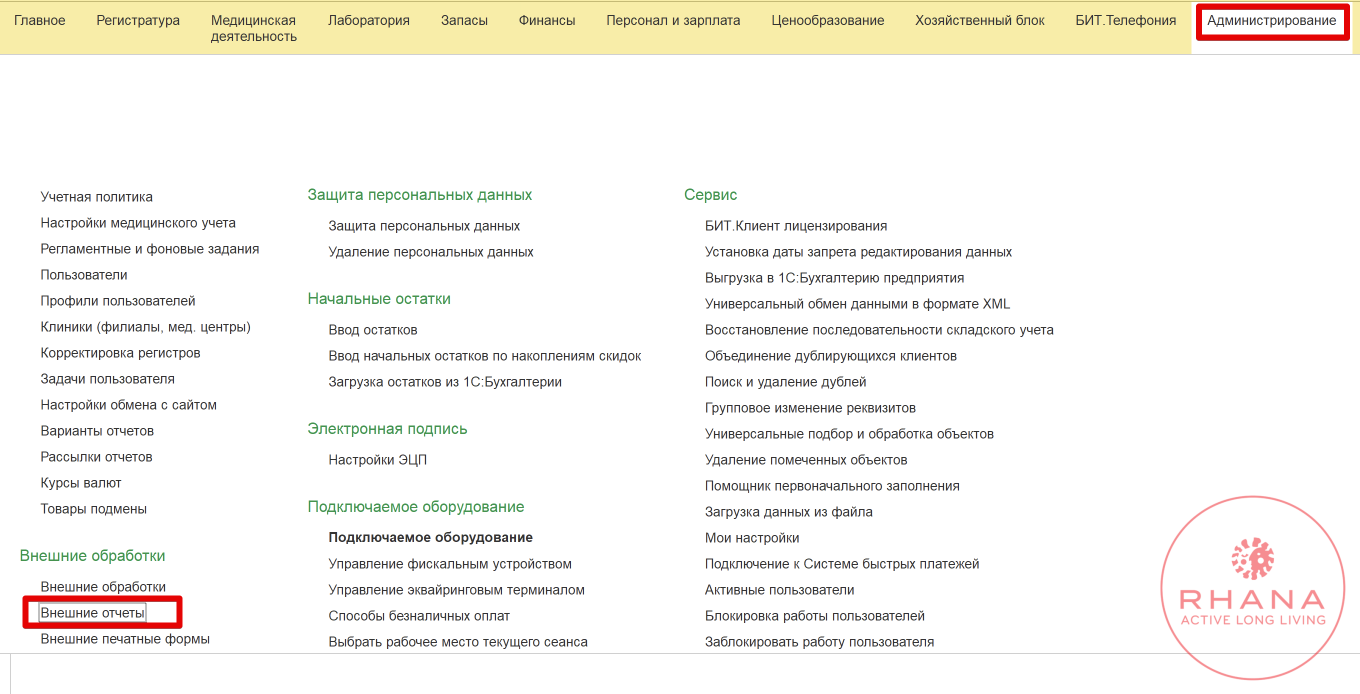Open Защита персональных данных item

coord(424,226)
